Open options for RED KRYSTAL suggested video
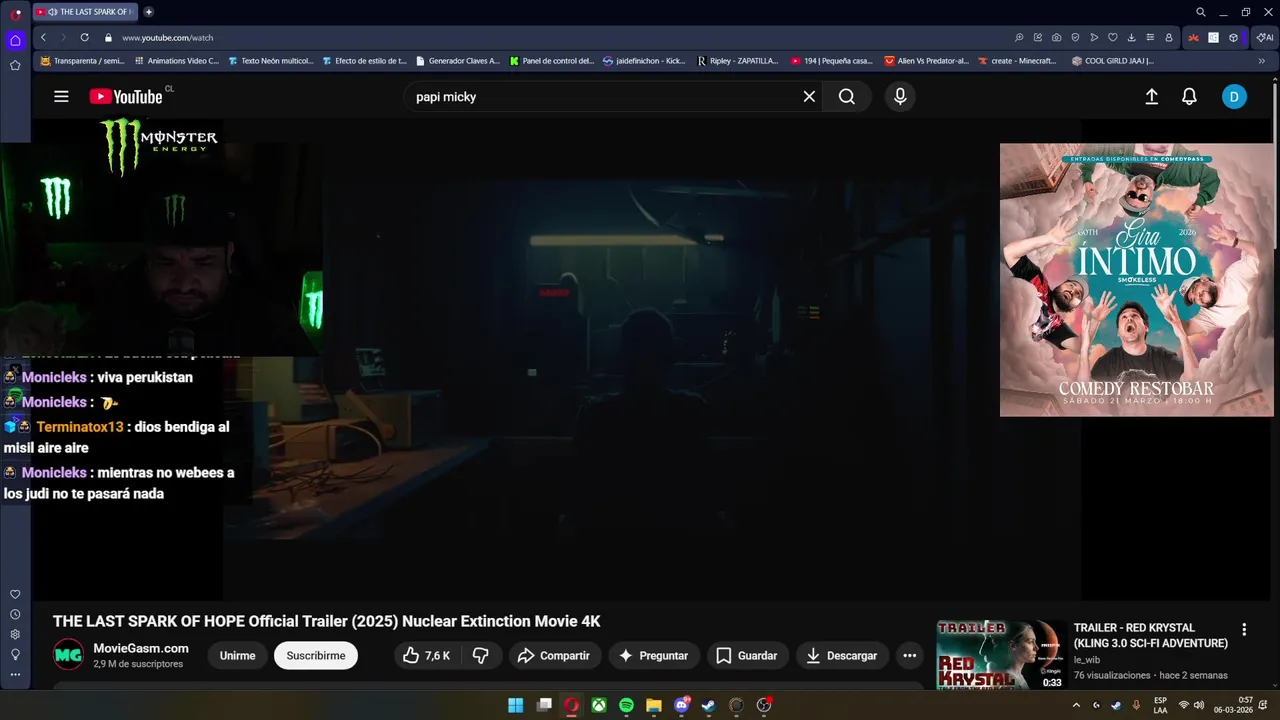This screenshot has width=1280, height=720. 1244,630
